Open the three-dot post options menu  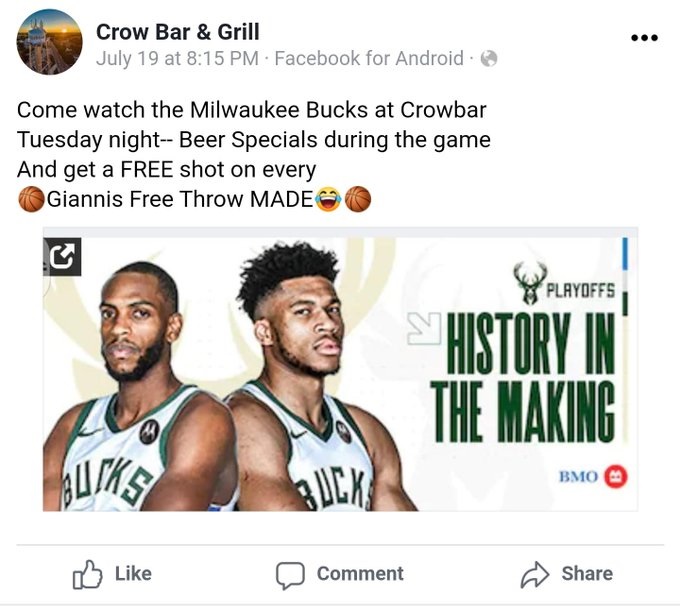click(x=644, y=38)
